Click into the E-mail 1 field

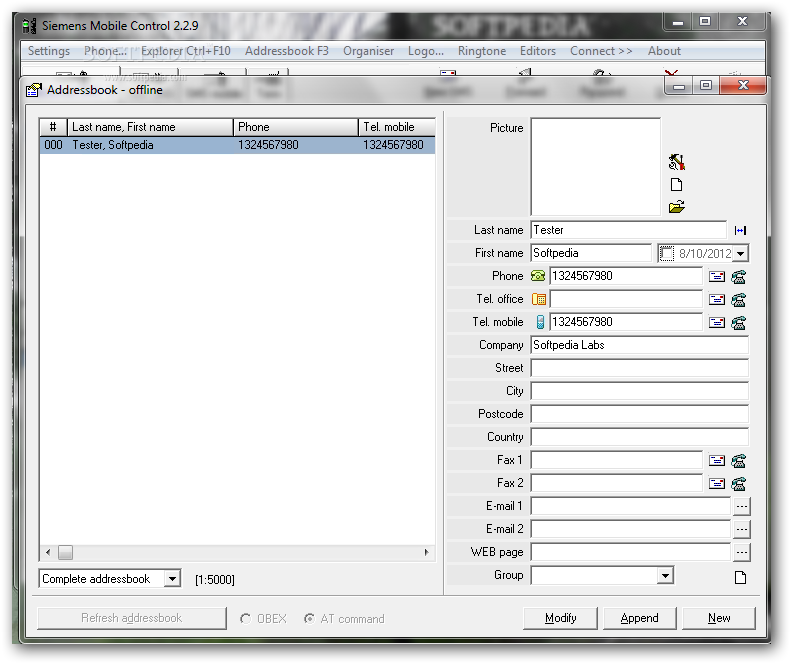coord(631,506)
